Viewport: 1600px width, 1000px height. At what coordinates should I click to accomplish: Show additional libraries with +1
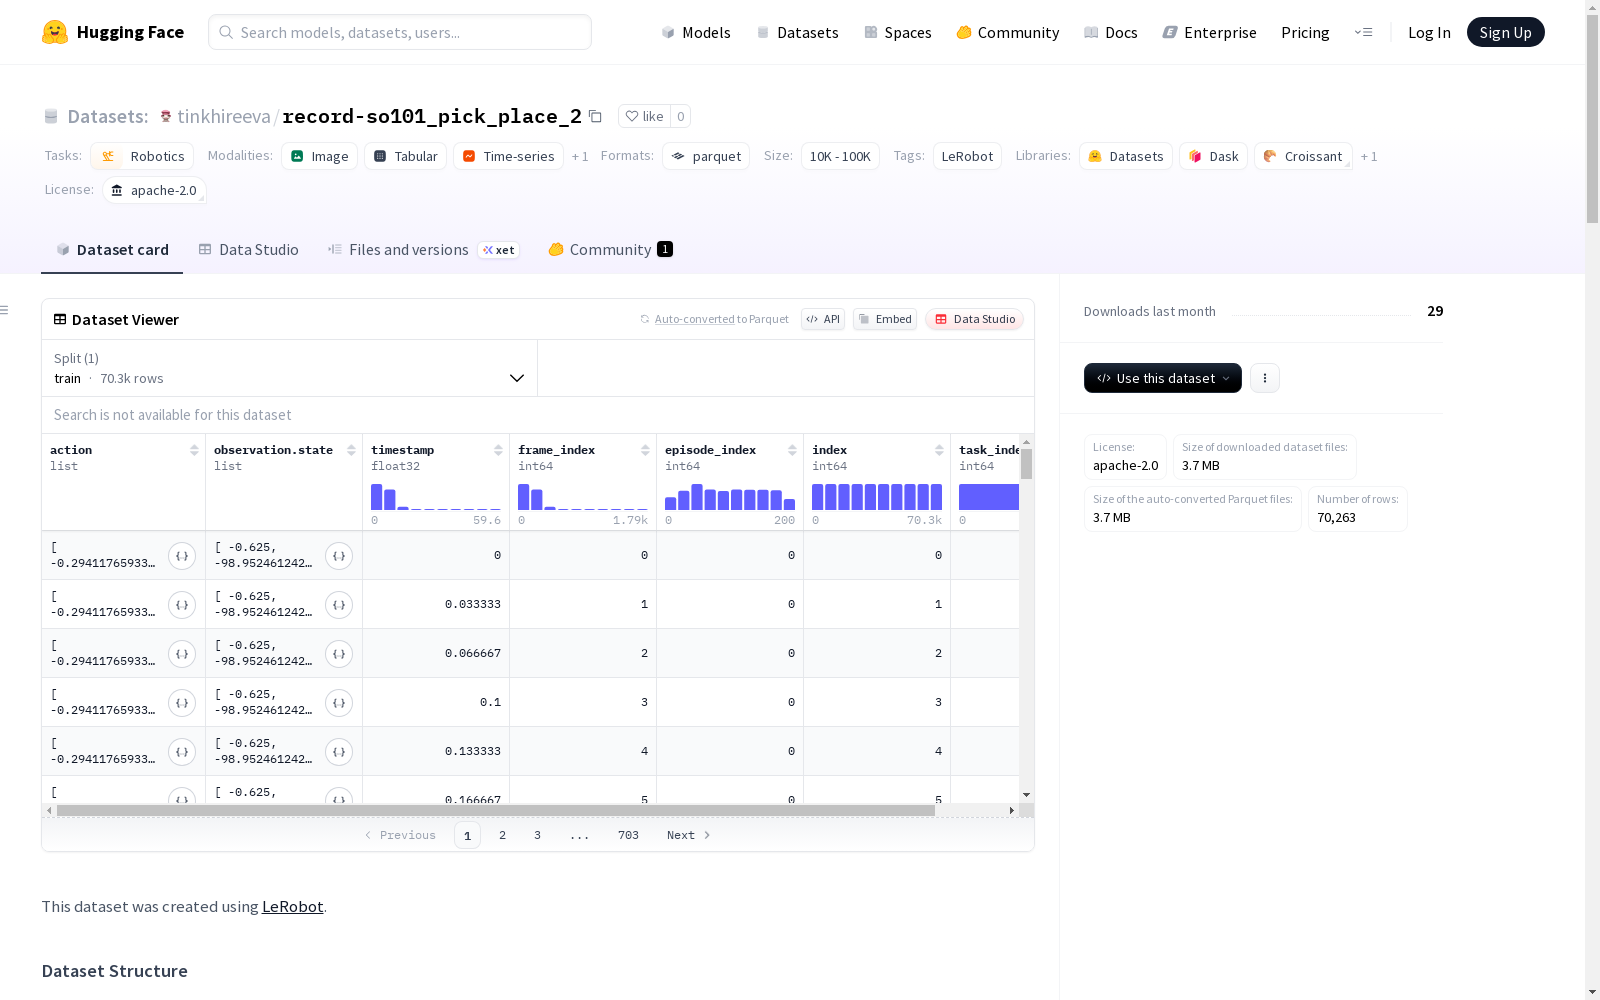click(1369, 157)
